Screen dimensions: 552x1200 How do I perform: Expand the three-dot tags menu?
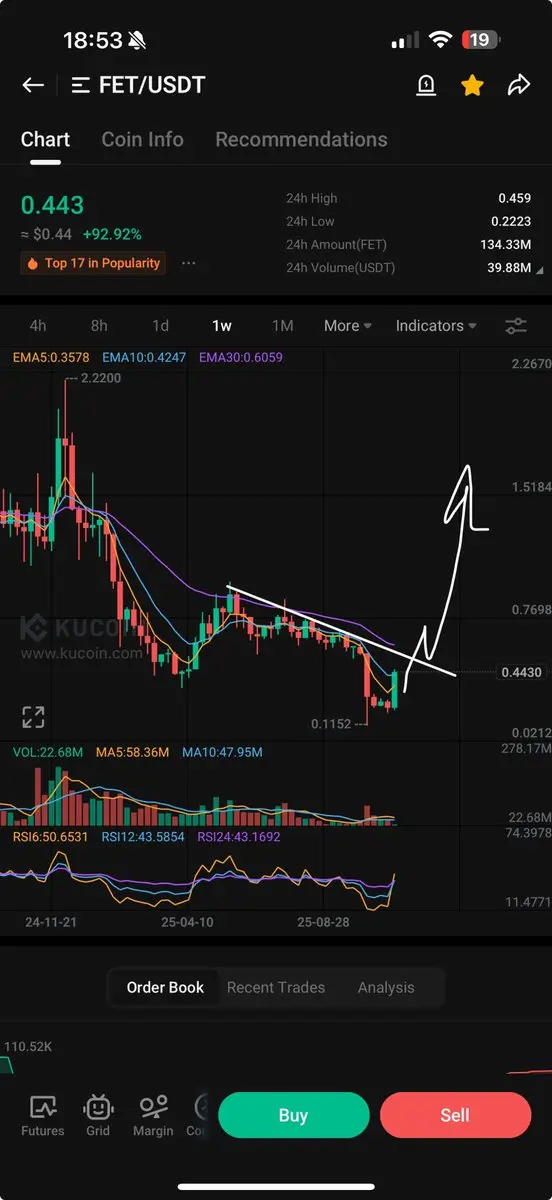189,263
